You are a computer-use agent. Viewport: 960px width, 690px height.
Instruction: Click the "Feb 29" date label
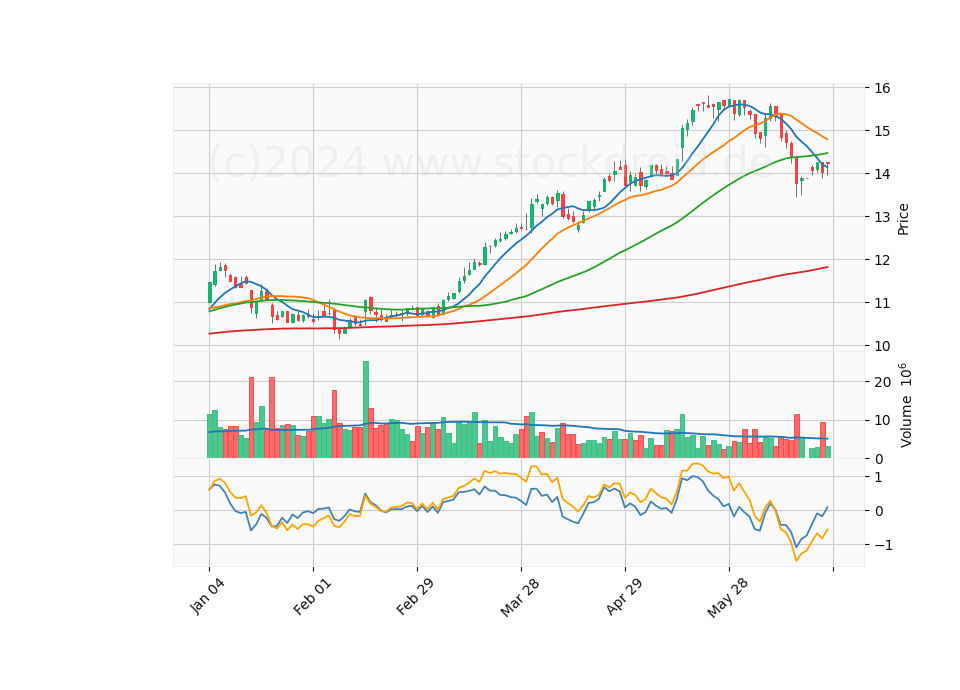415,596
